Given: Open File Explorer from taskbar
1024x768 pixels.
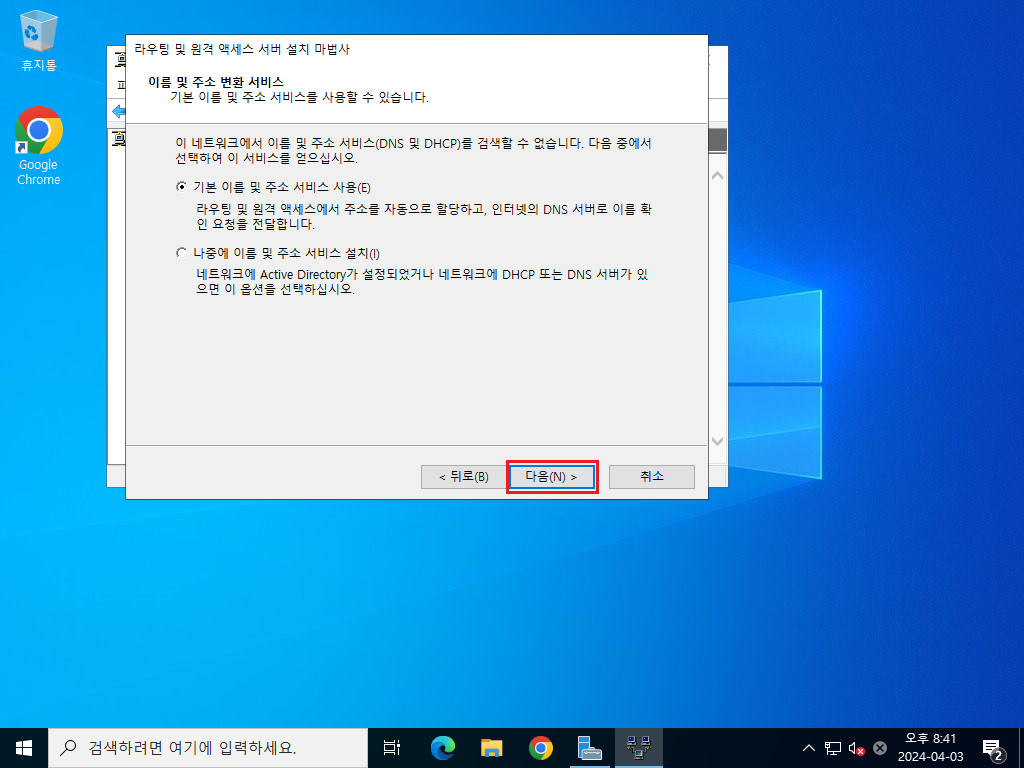Looking at the screenshot, I should click(x=492, y=748).
